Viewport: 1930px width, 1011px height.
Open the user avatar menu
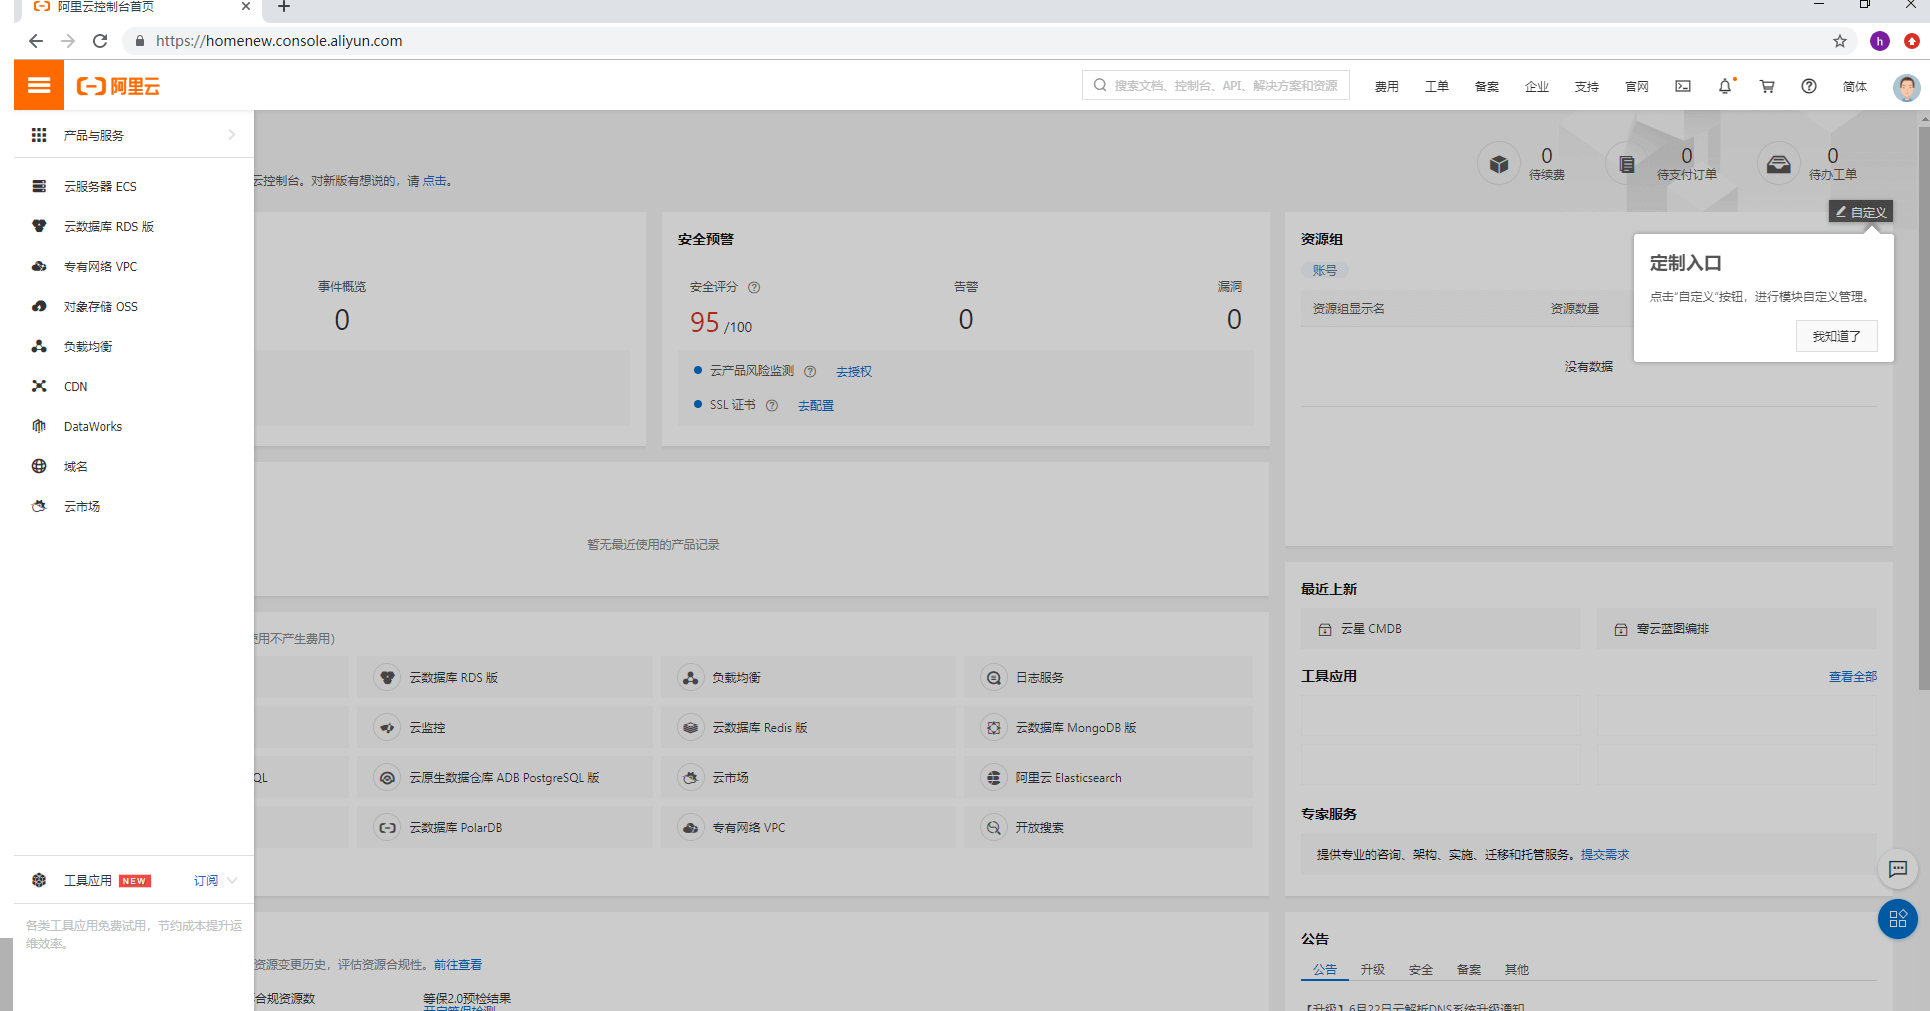[x=1906, y=87]
